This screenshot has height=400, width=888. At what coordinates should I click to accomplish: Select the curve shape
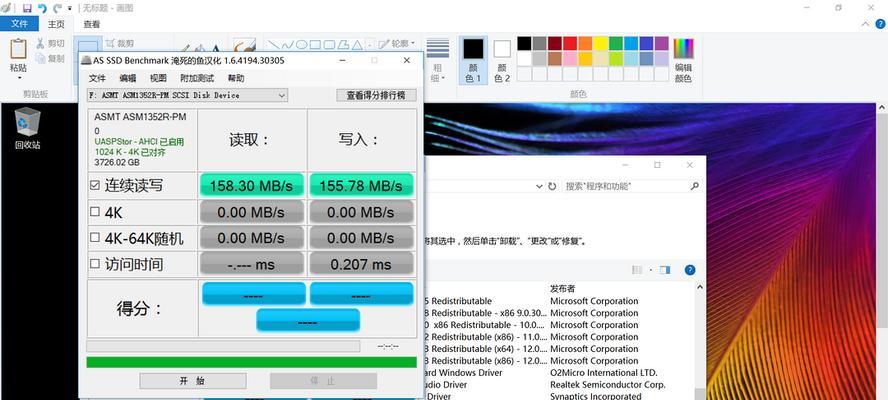click(x=288, y=44)
